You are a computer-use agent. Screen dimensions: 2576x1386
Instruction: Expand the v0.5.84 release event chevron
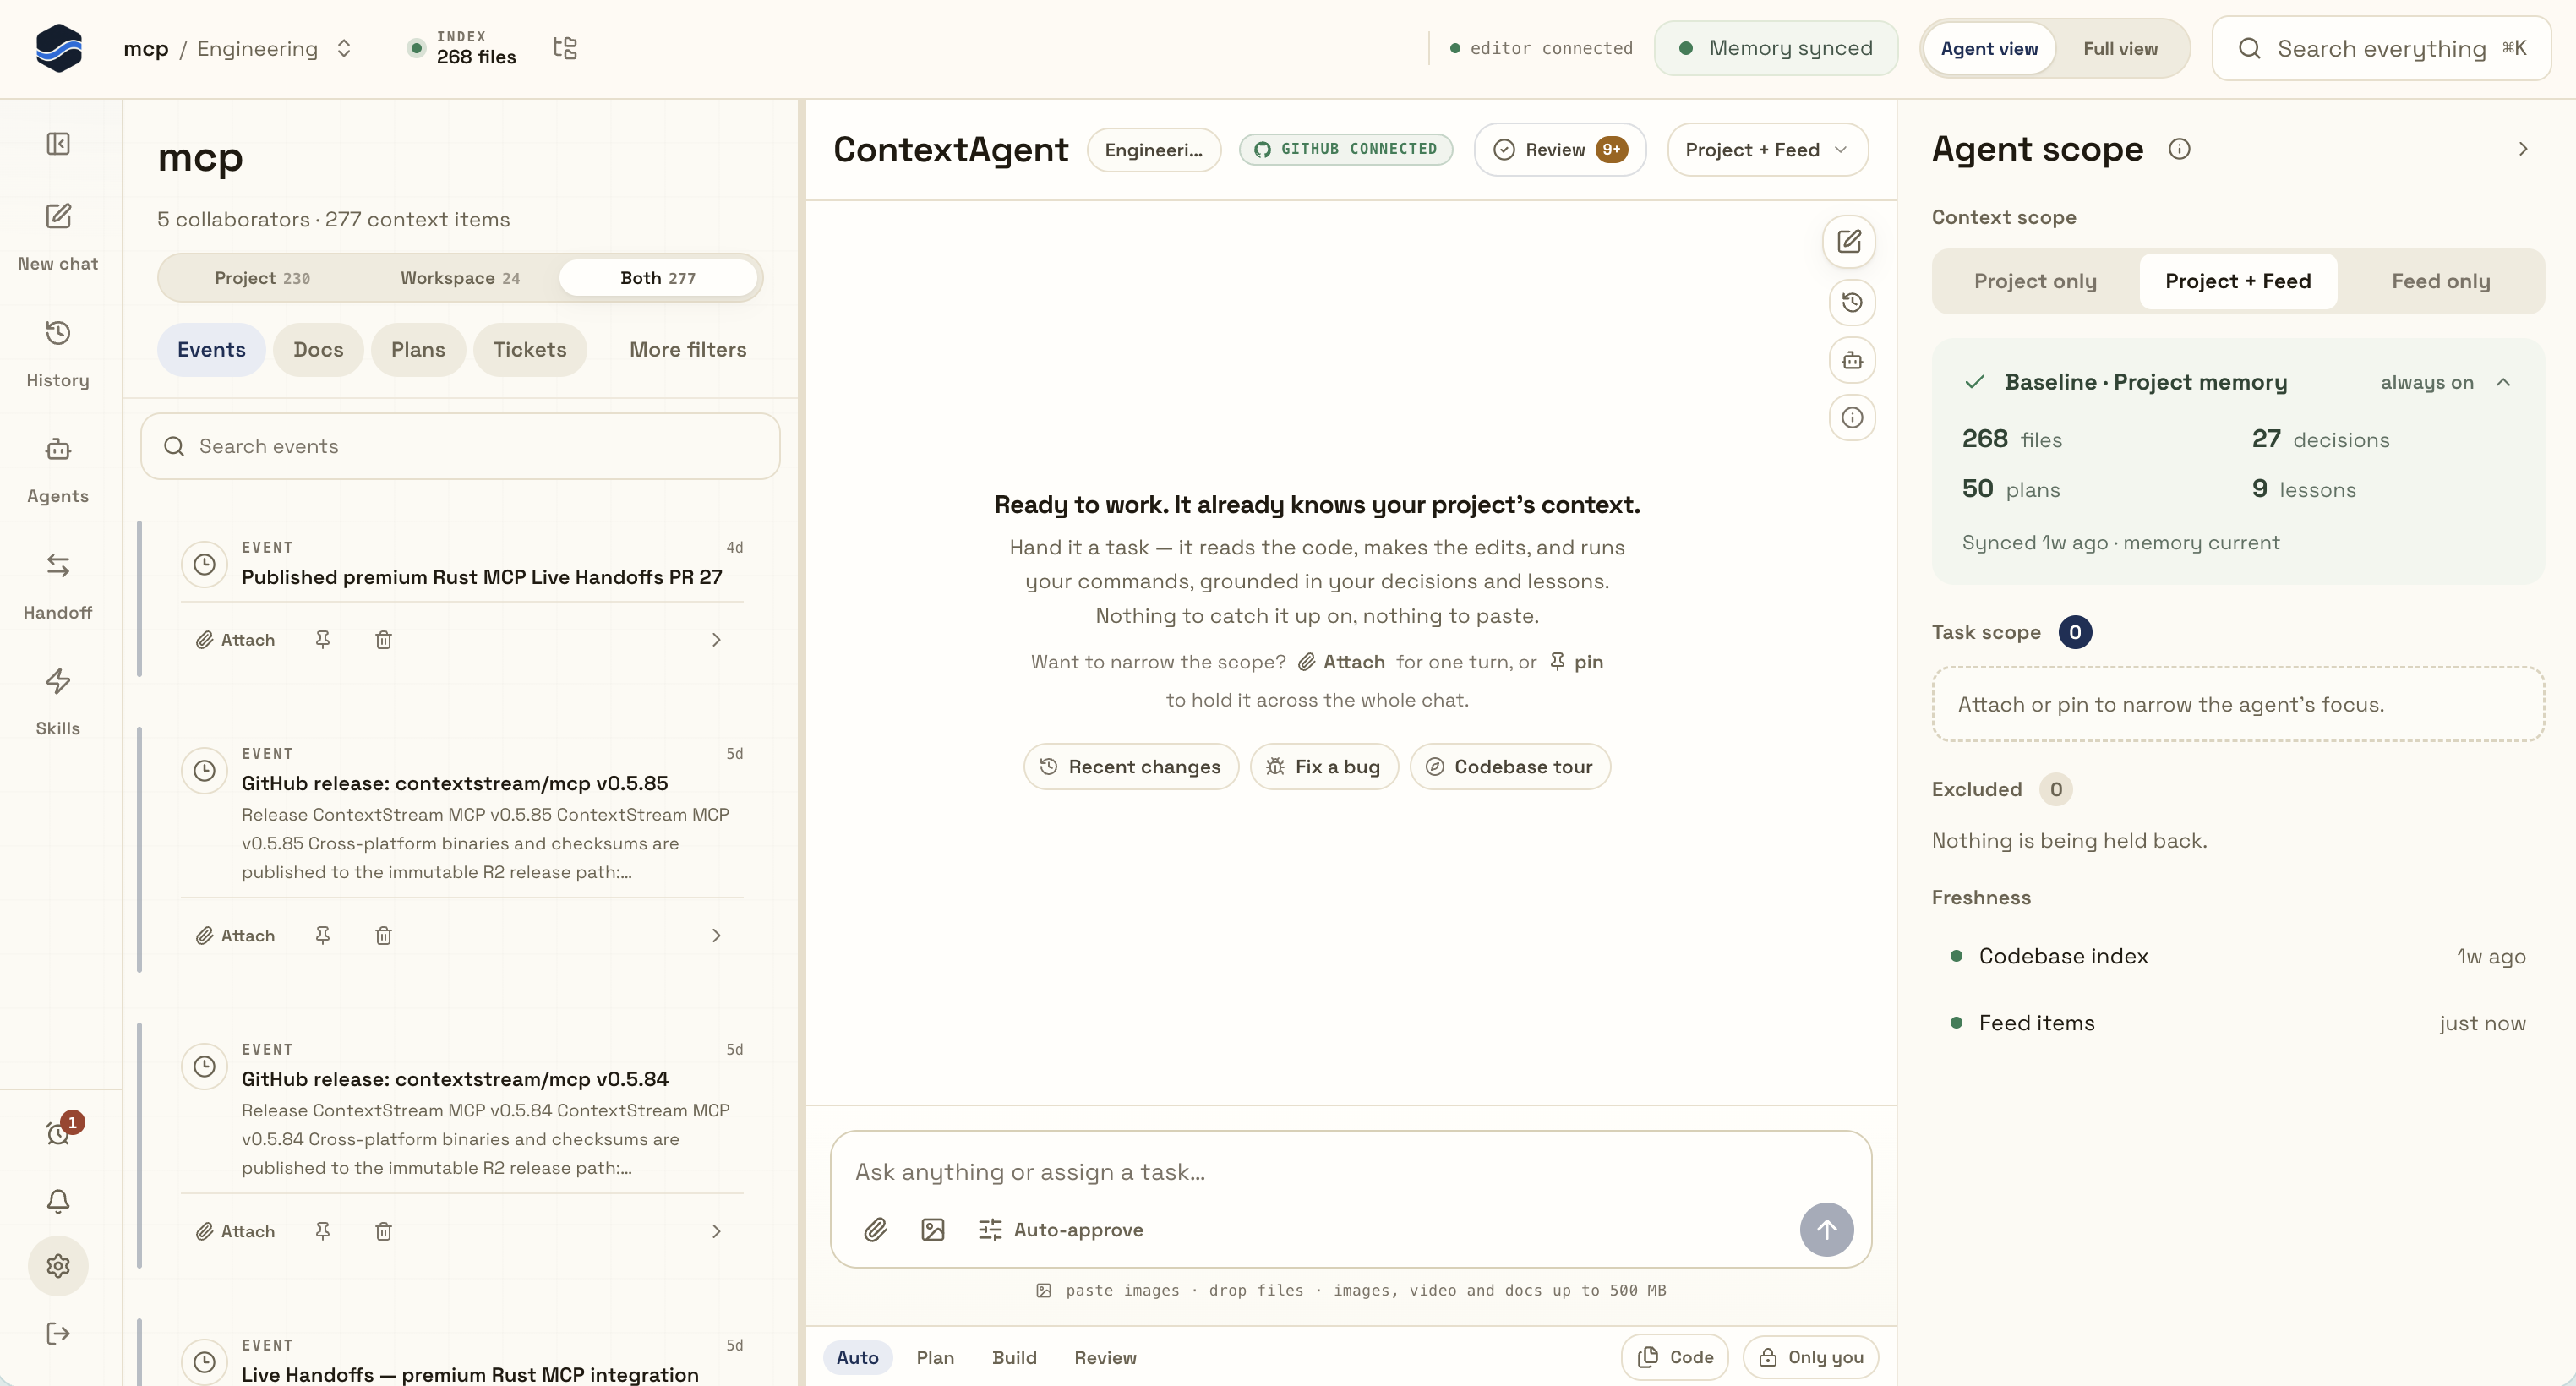point(716,1231)
